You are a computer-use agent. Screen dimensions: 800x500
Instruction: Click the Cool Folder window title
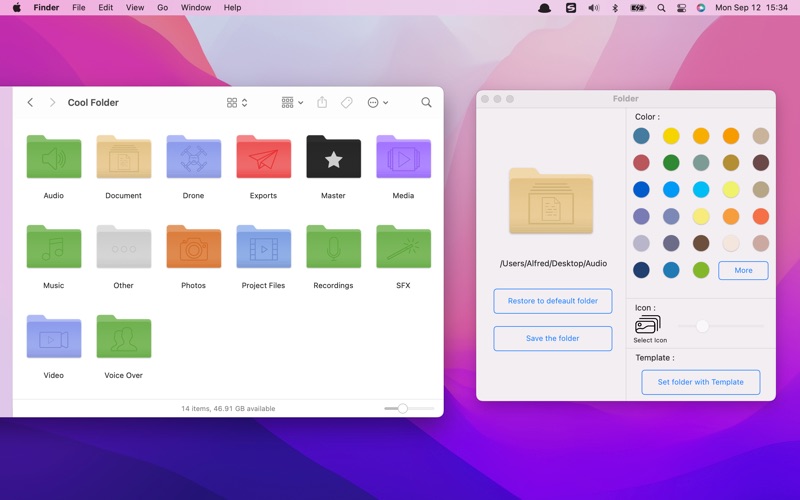(93, 103)
